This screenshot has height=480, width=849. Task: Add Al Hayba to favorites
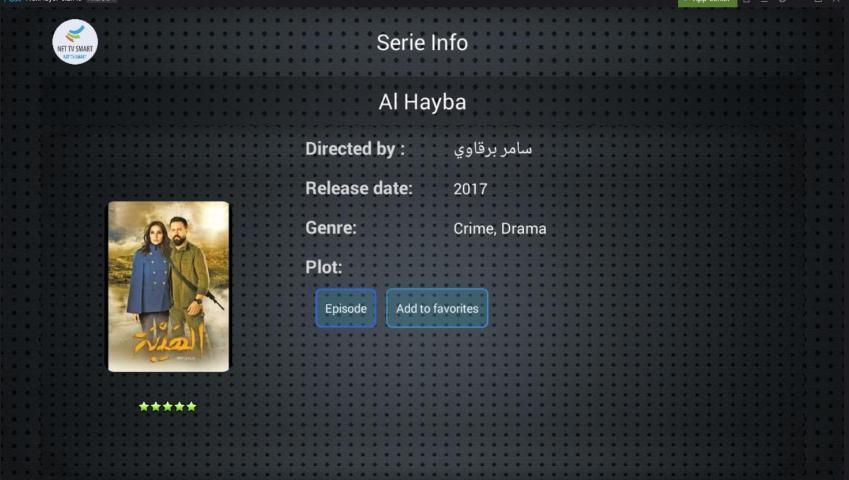coord(437,308)
